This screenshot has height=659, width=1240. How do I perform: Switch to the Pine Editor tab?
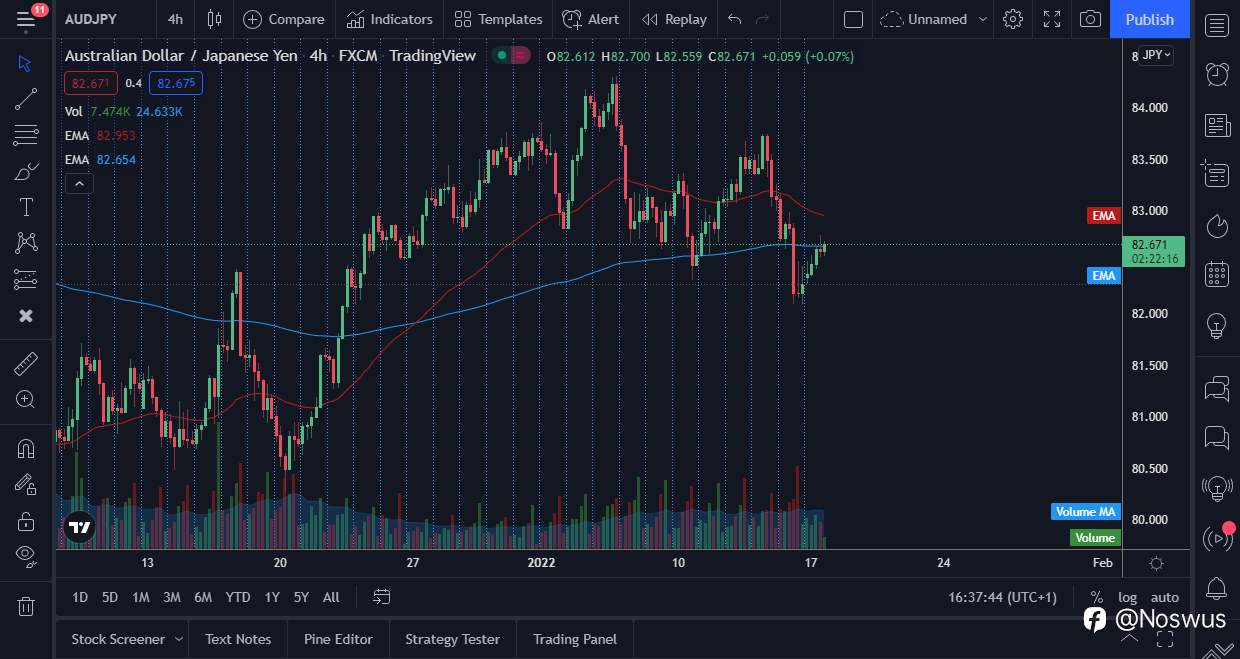[x=338, y=639]
